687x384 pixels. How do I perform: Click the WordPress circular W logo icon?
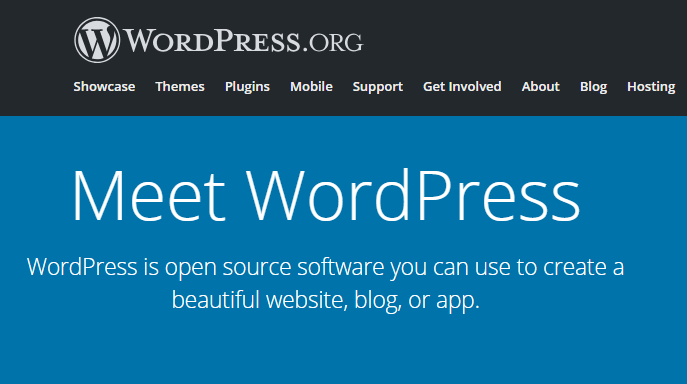(x=97, y=40)
